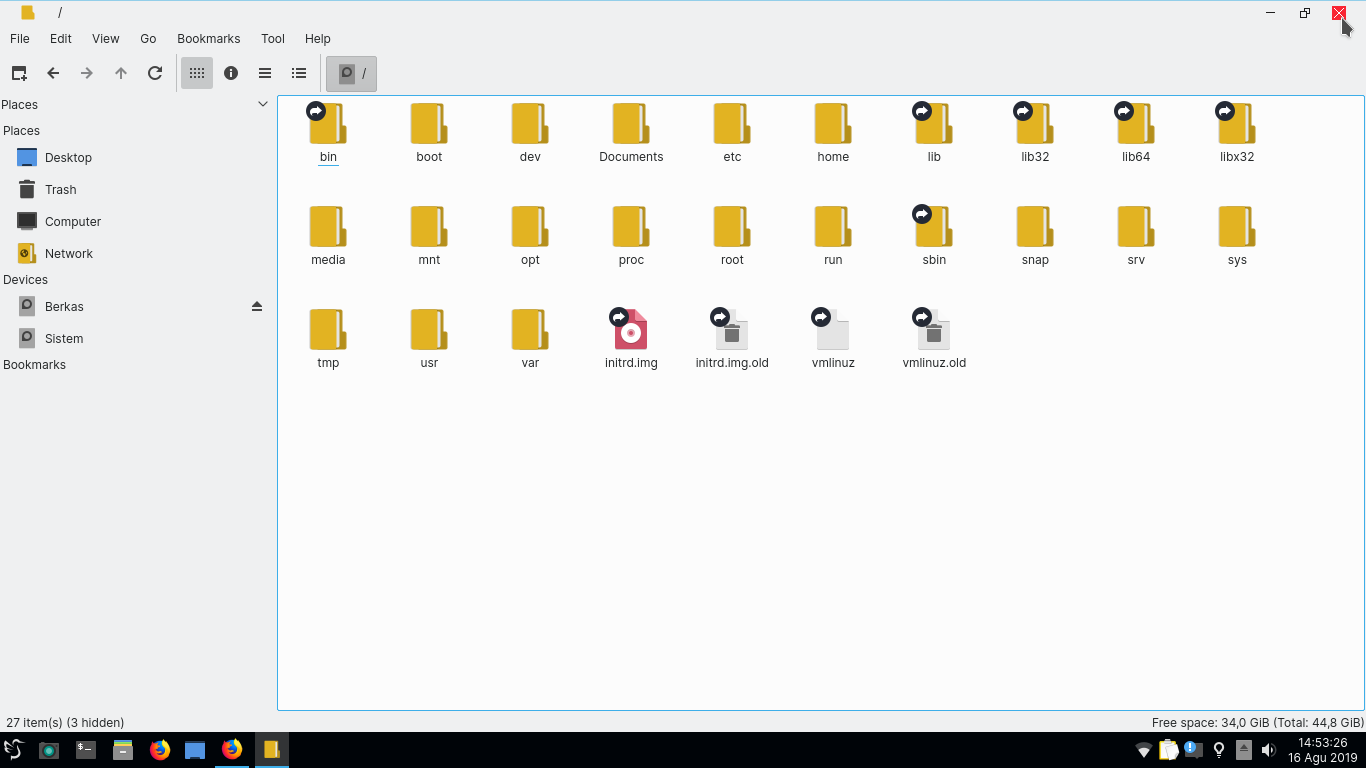
Task: Click the clock showing 14:53:26
Action: (1323, 743)
